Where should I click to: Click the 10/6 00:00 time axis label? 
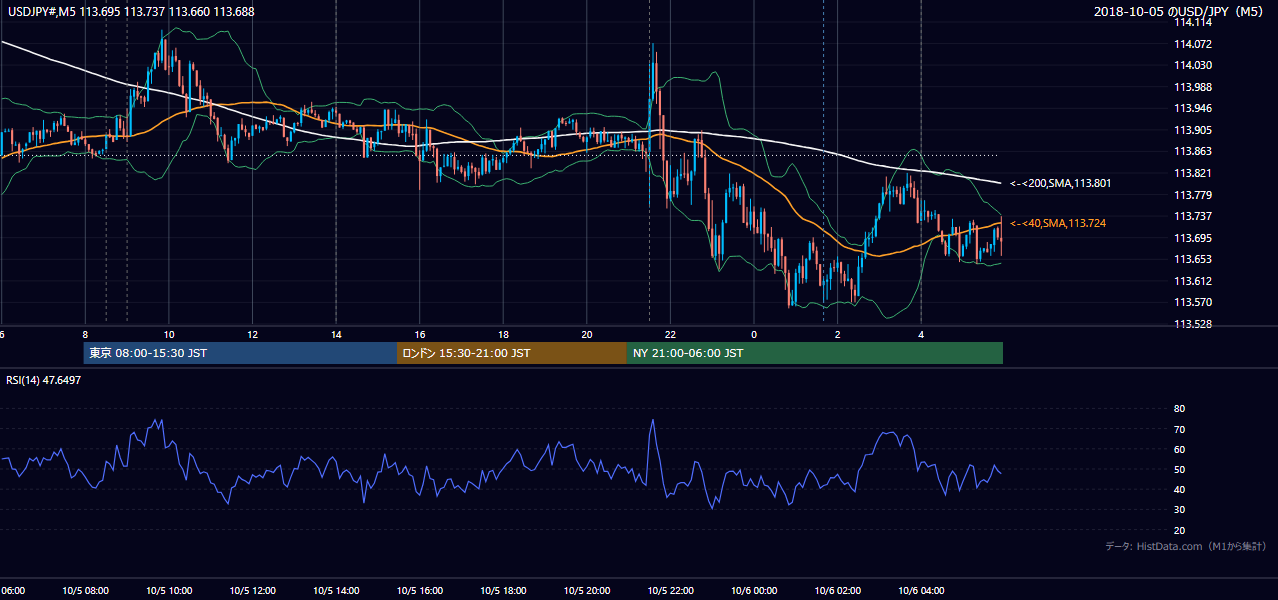click(x=754, y=591)
